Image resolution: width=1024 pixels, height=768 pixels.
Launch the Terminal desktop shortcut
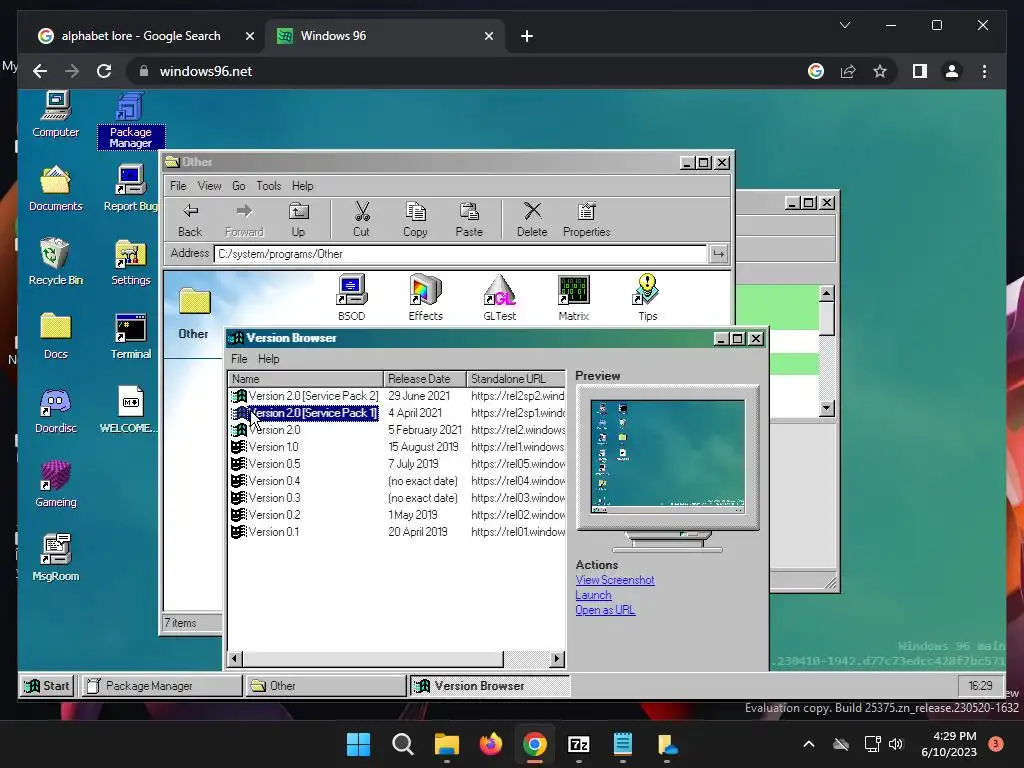click(x=131, y=336)
